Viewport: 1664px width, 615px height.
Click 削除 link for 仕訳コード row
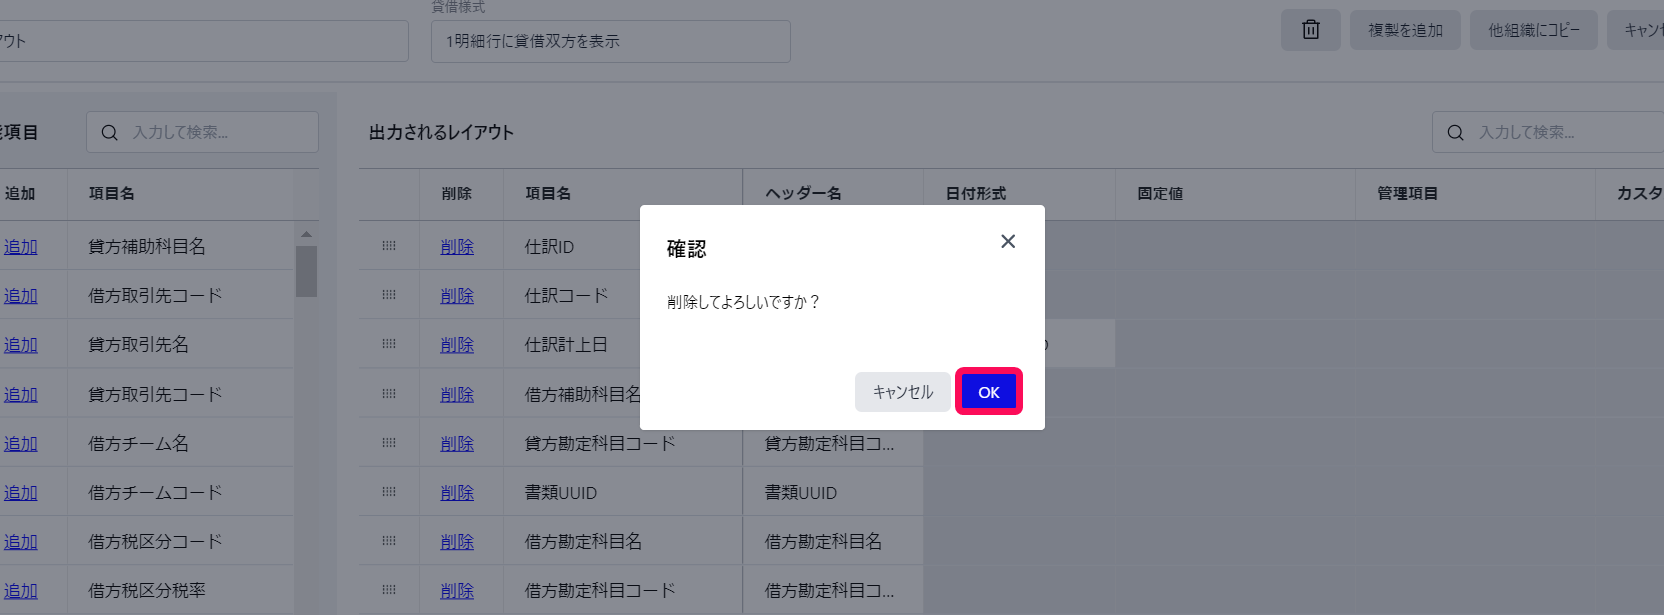tap(457, 295)
